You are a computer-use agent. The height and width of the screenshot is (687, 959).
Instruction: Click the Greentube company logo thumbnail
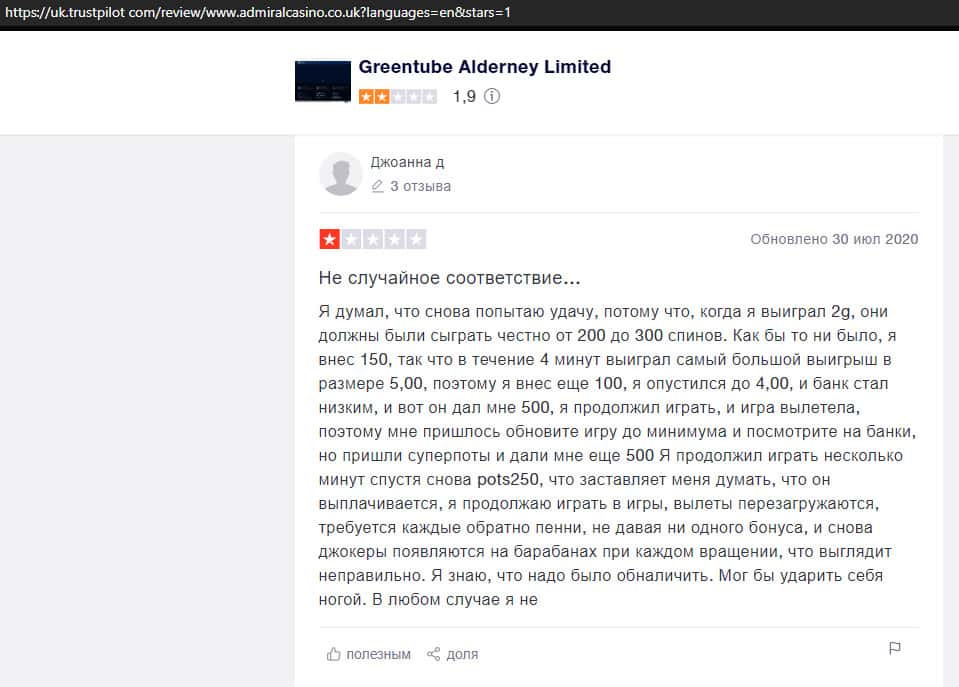tap(323, 81)
